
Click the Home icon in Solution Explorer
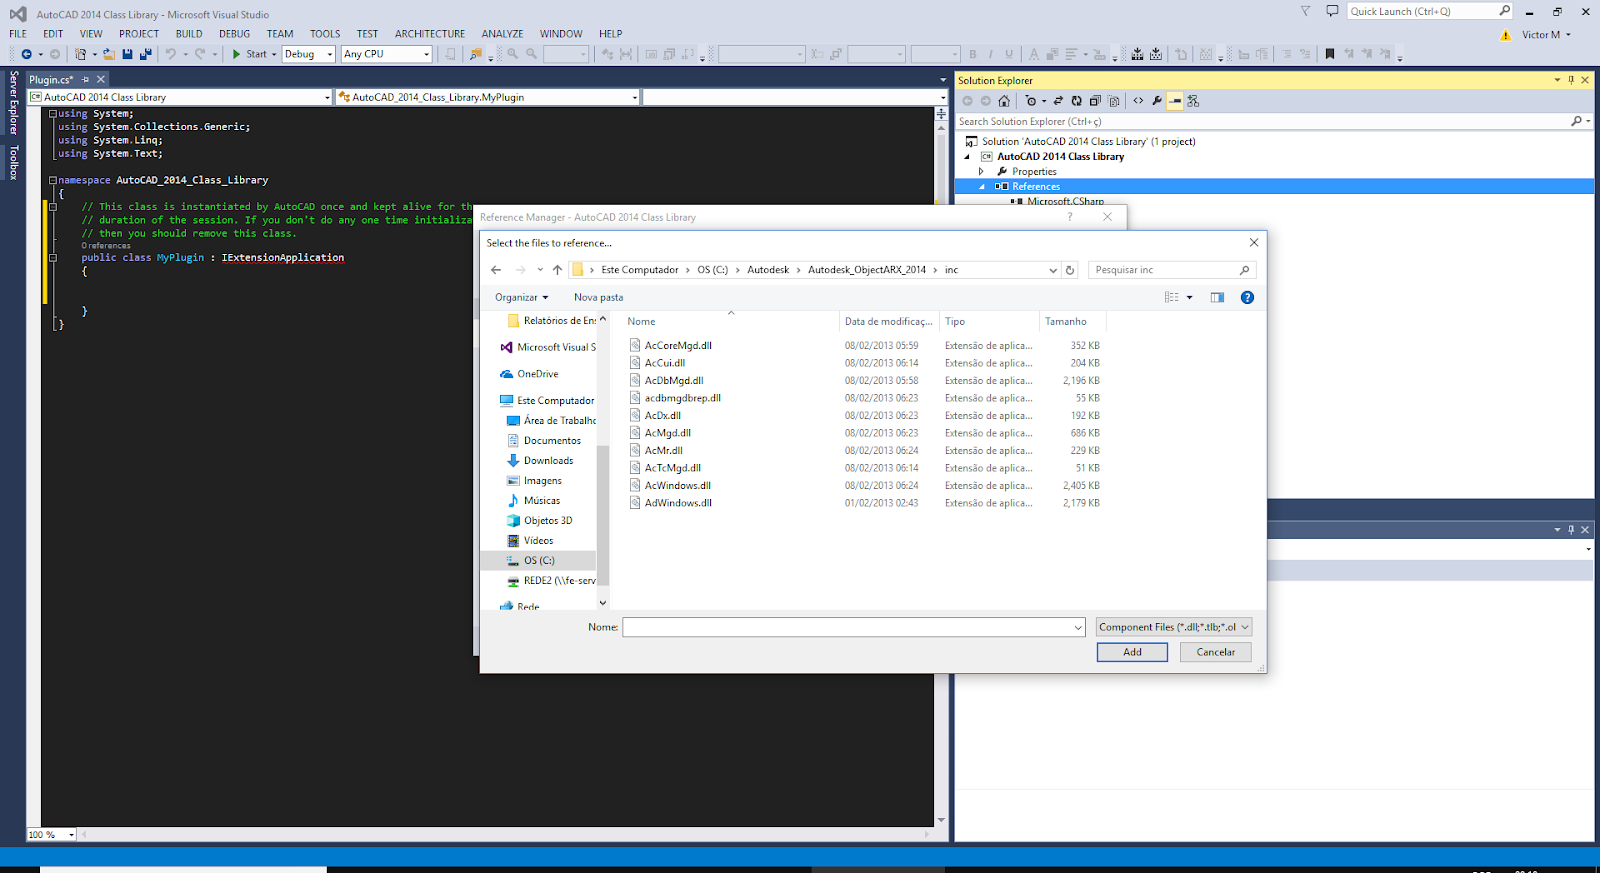pos(1004,101)
